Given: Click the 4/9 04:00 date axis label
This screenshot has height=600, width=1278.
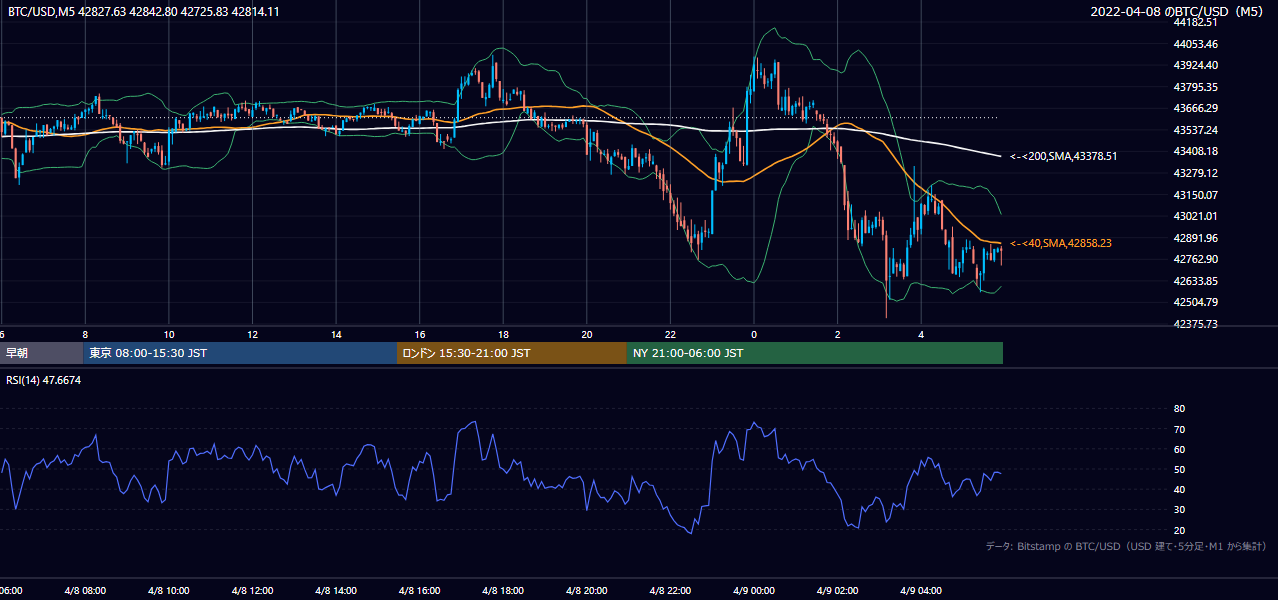Looking at the screenshot, I should [921, 591].
